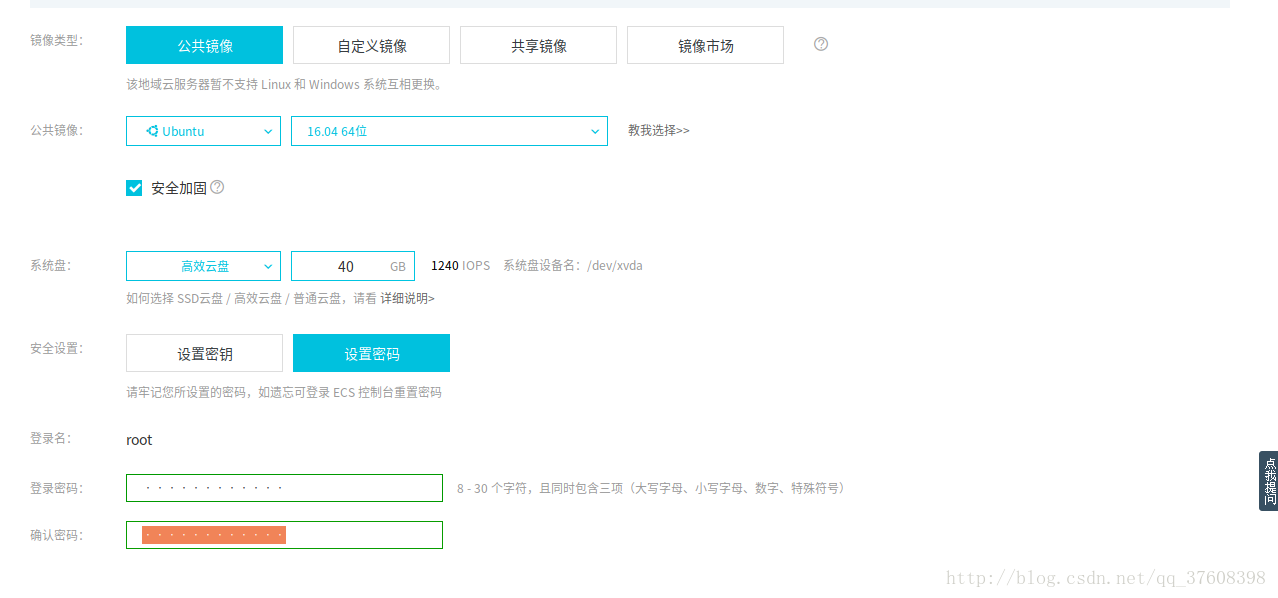Open the 镜像市场 tab
1278x598 pixels.
pos(705,45)
